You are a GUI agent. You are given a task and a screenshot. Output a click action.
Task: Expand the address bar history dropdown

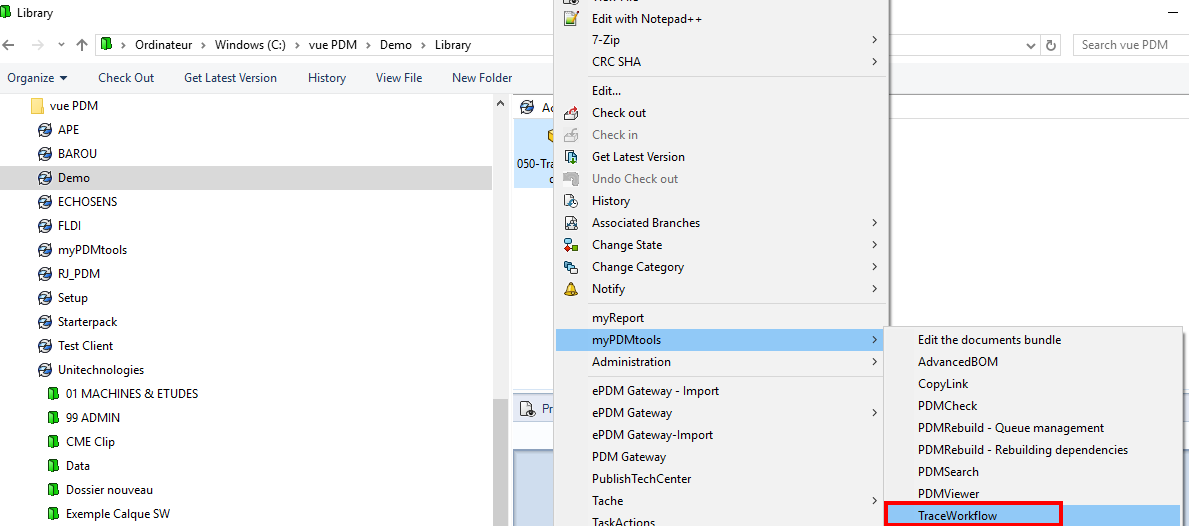point(1032,45)
